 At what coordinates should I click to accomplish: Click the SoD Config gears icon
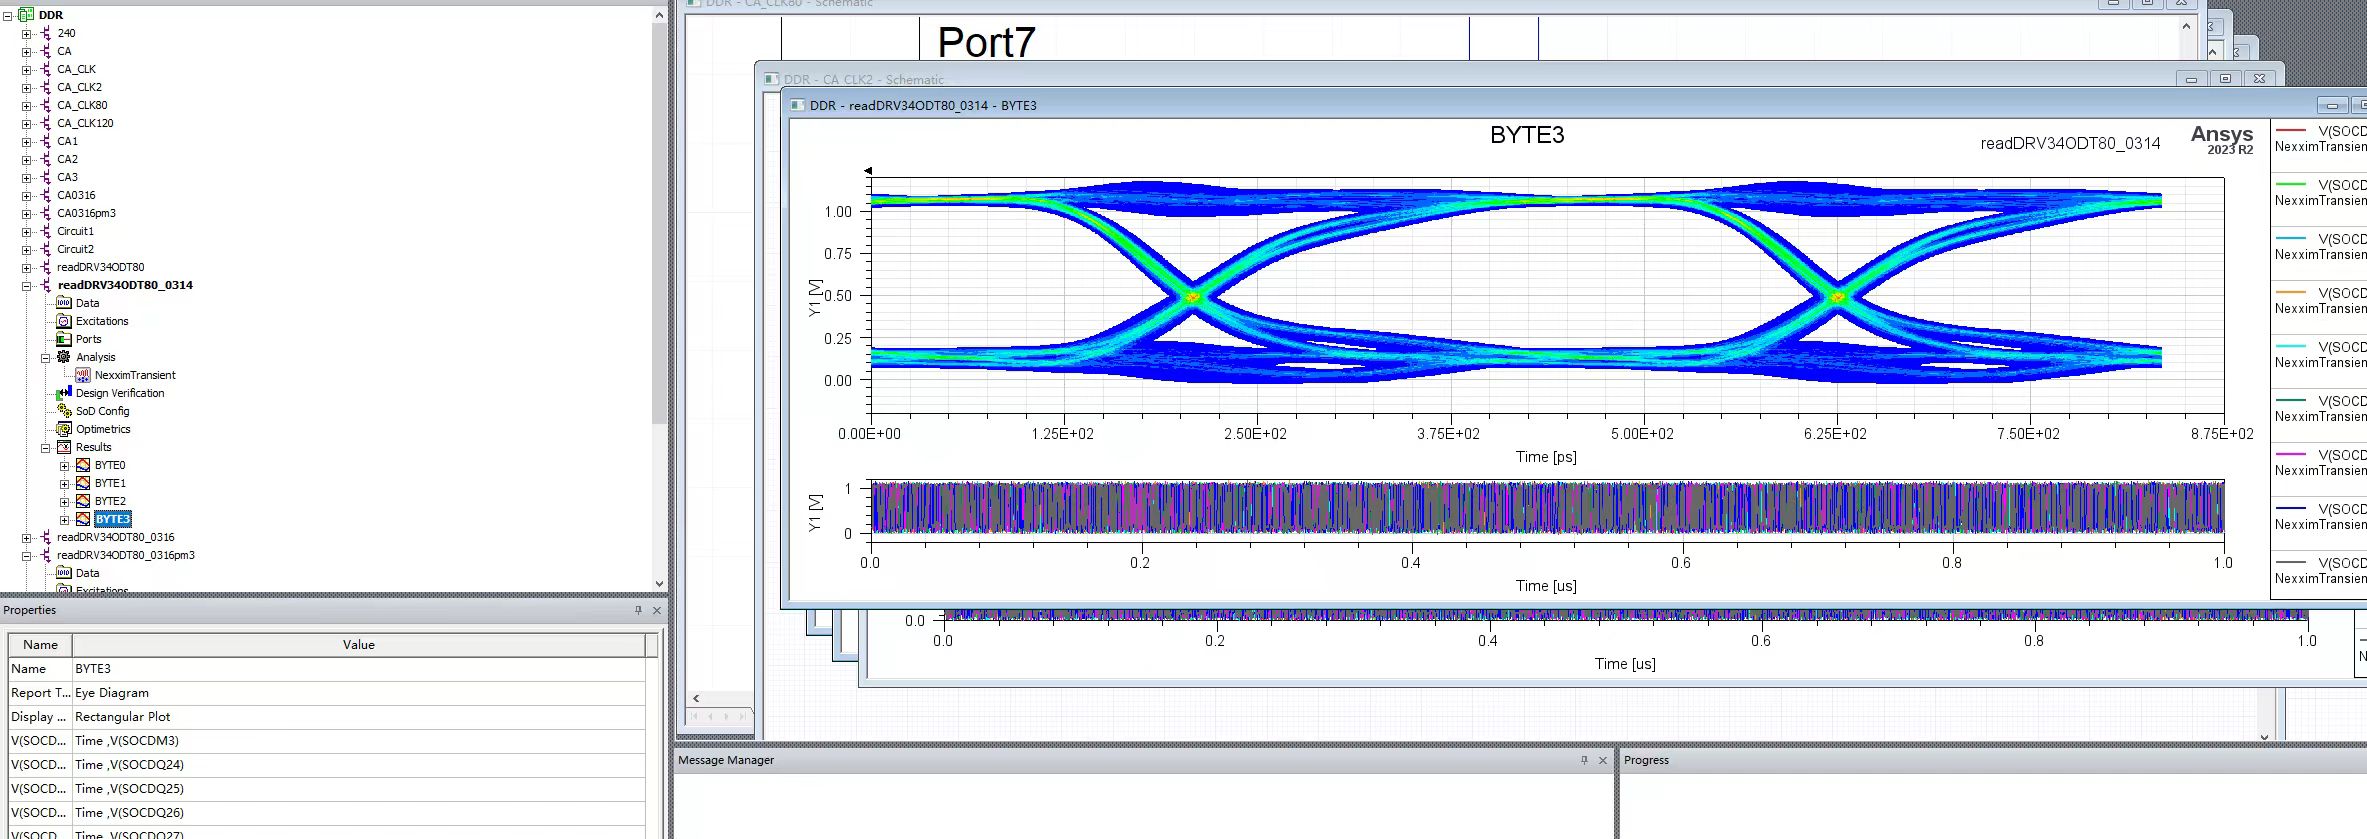[64, 411]
